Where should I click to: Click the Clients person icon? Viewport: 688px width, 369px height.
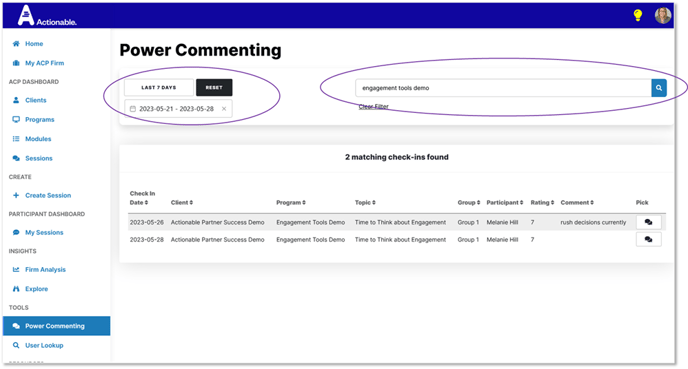(16, 100)
